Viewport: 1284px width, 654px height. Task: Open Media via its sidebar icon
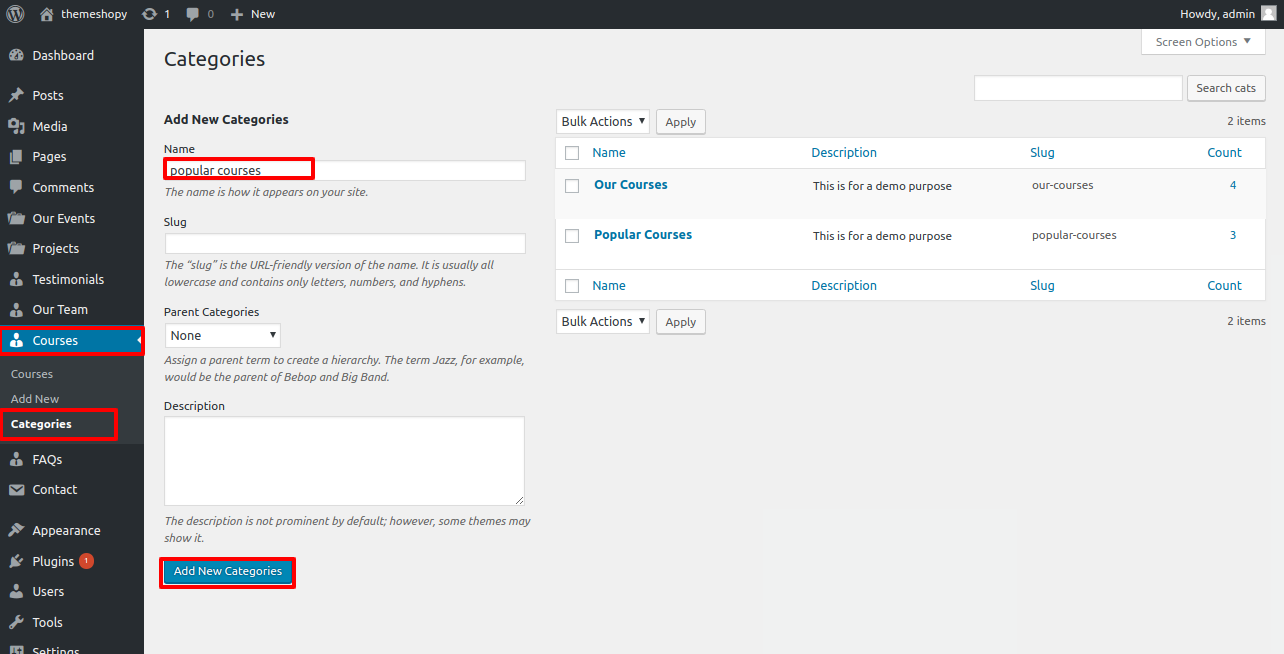16,127
